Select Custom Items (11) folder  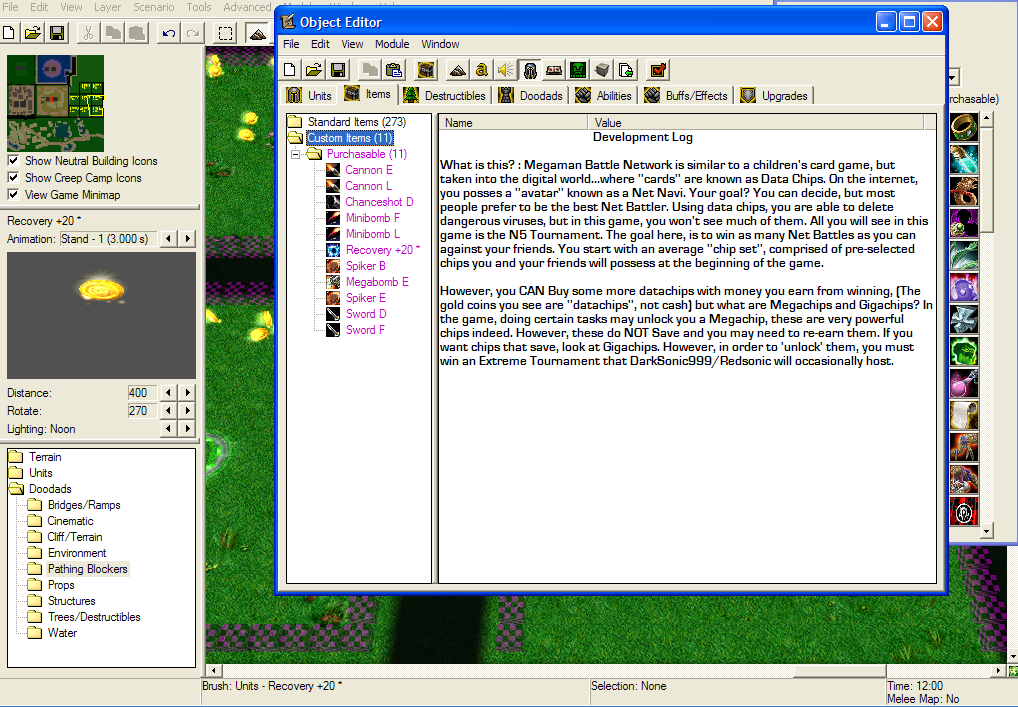pos(349,138)
